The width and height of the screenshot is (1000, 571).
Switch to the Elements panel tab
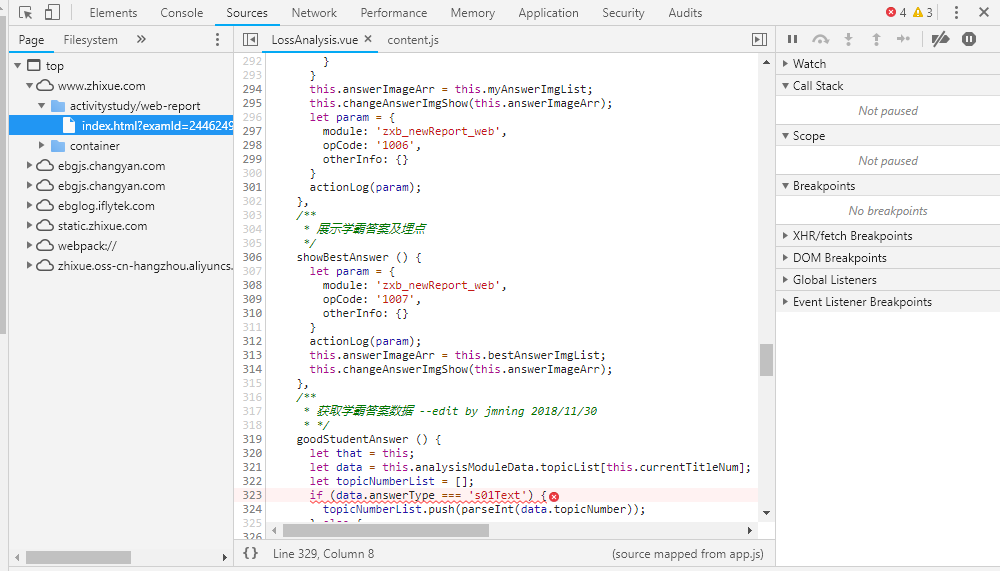113,13
